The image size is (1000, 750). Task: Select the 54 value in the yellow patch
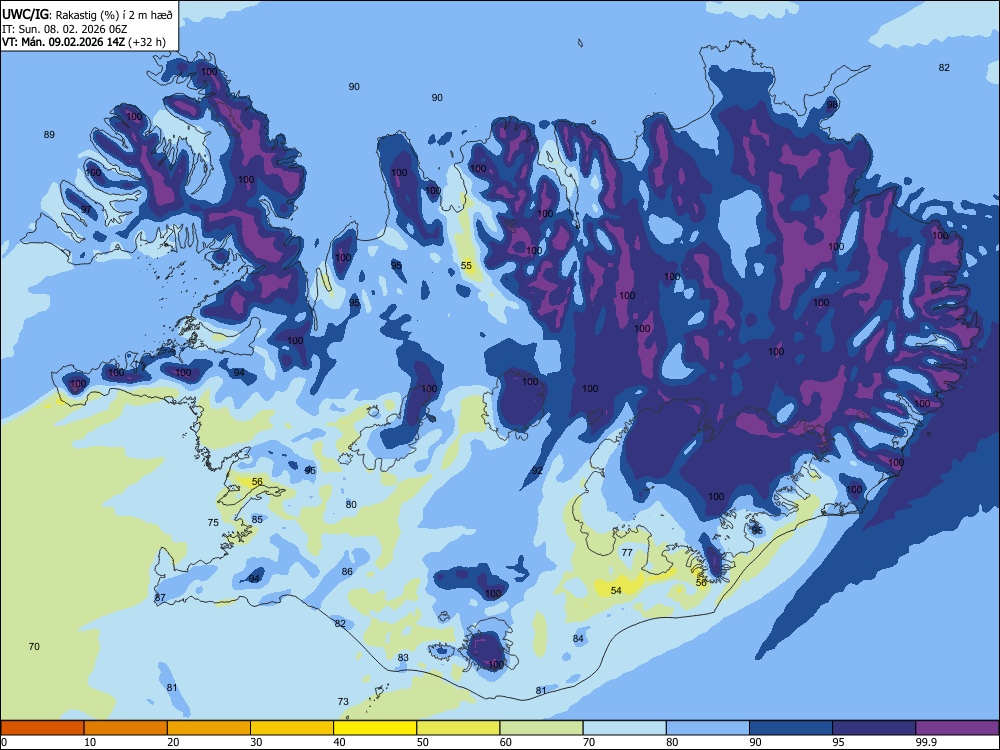[x=616, y=591]
